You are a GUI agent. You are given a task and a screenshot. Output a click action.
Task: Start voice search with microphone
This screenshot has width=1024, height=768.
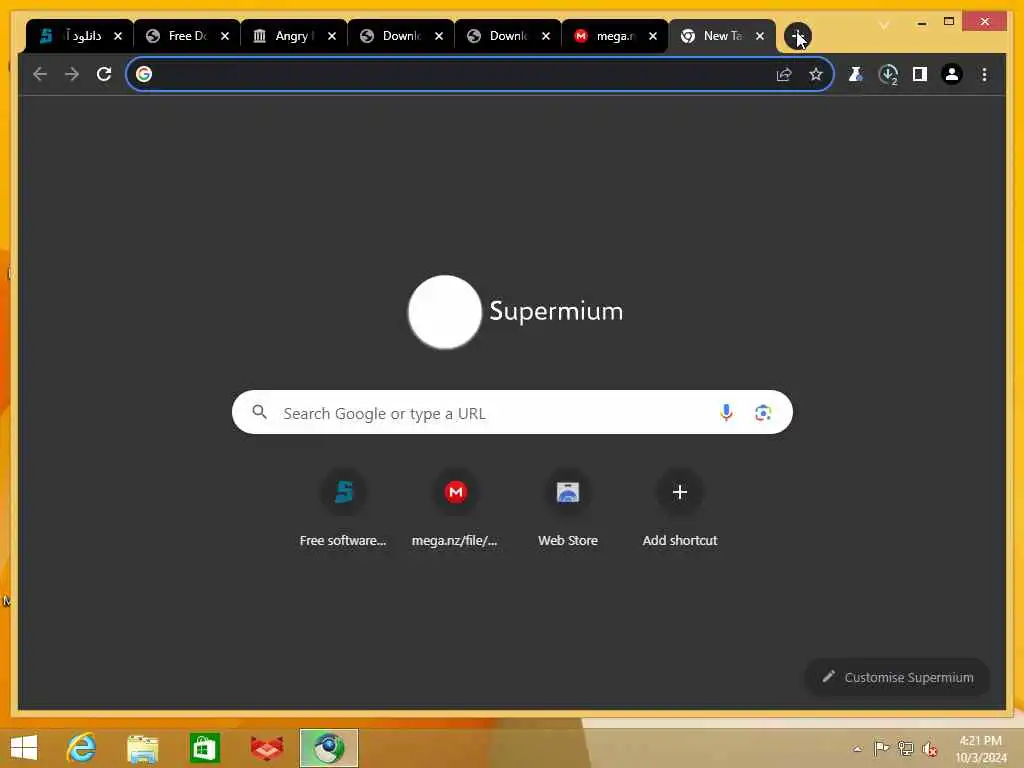coord(726,413)
